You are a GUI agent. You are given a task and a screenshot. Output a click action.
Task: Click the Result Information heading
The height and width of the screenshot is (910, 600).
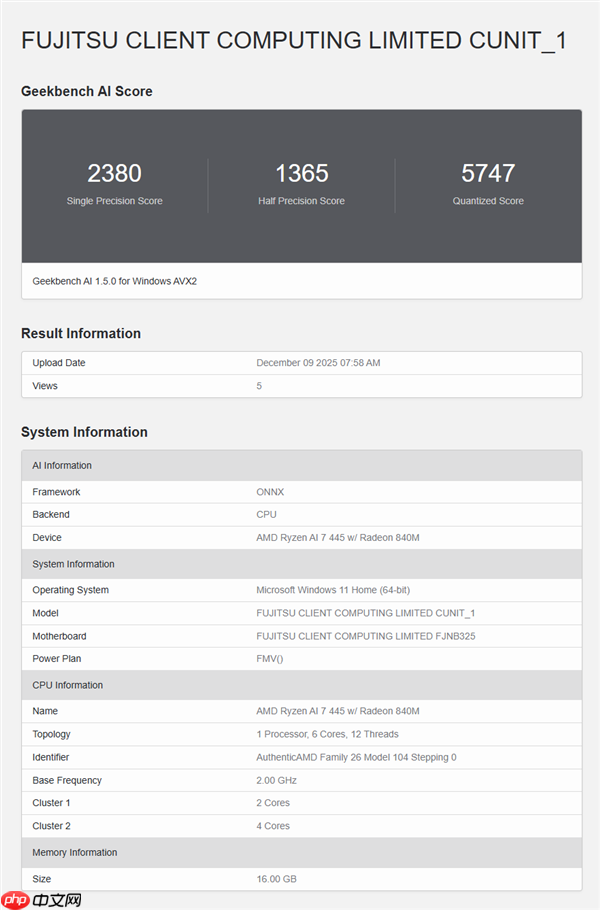81,334
